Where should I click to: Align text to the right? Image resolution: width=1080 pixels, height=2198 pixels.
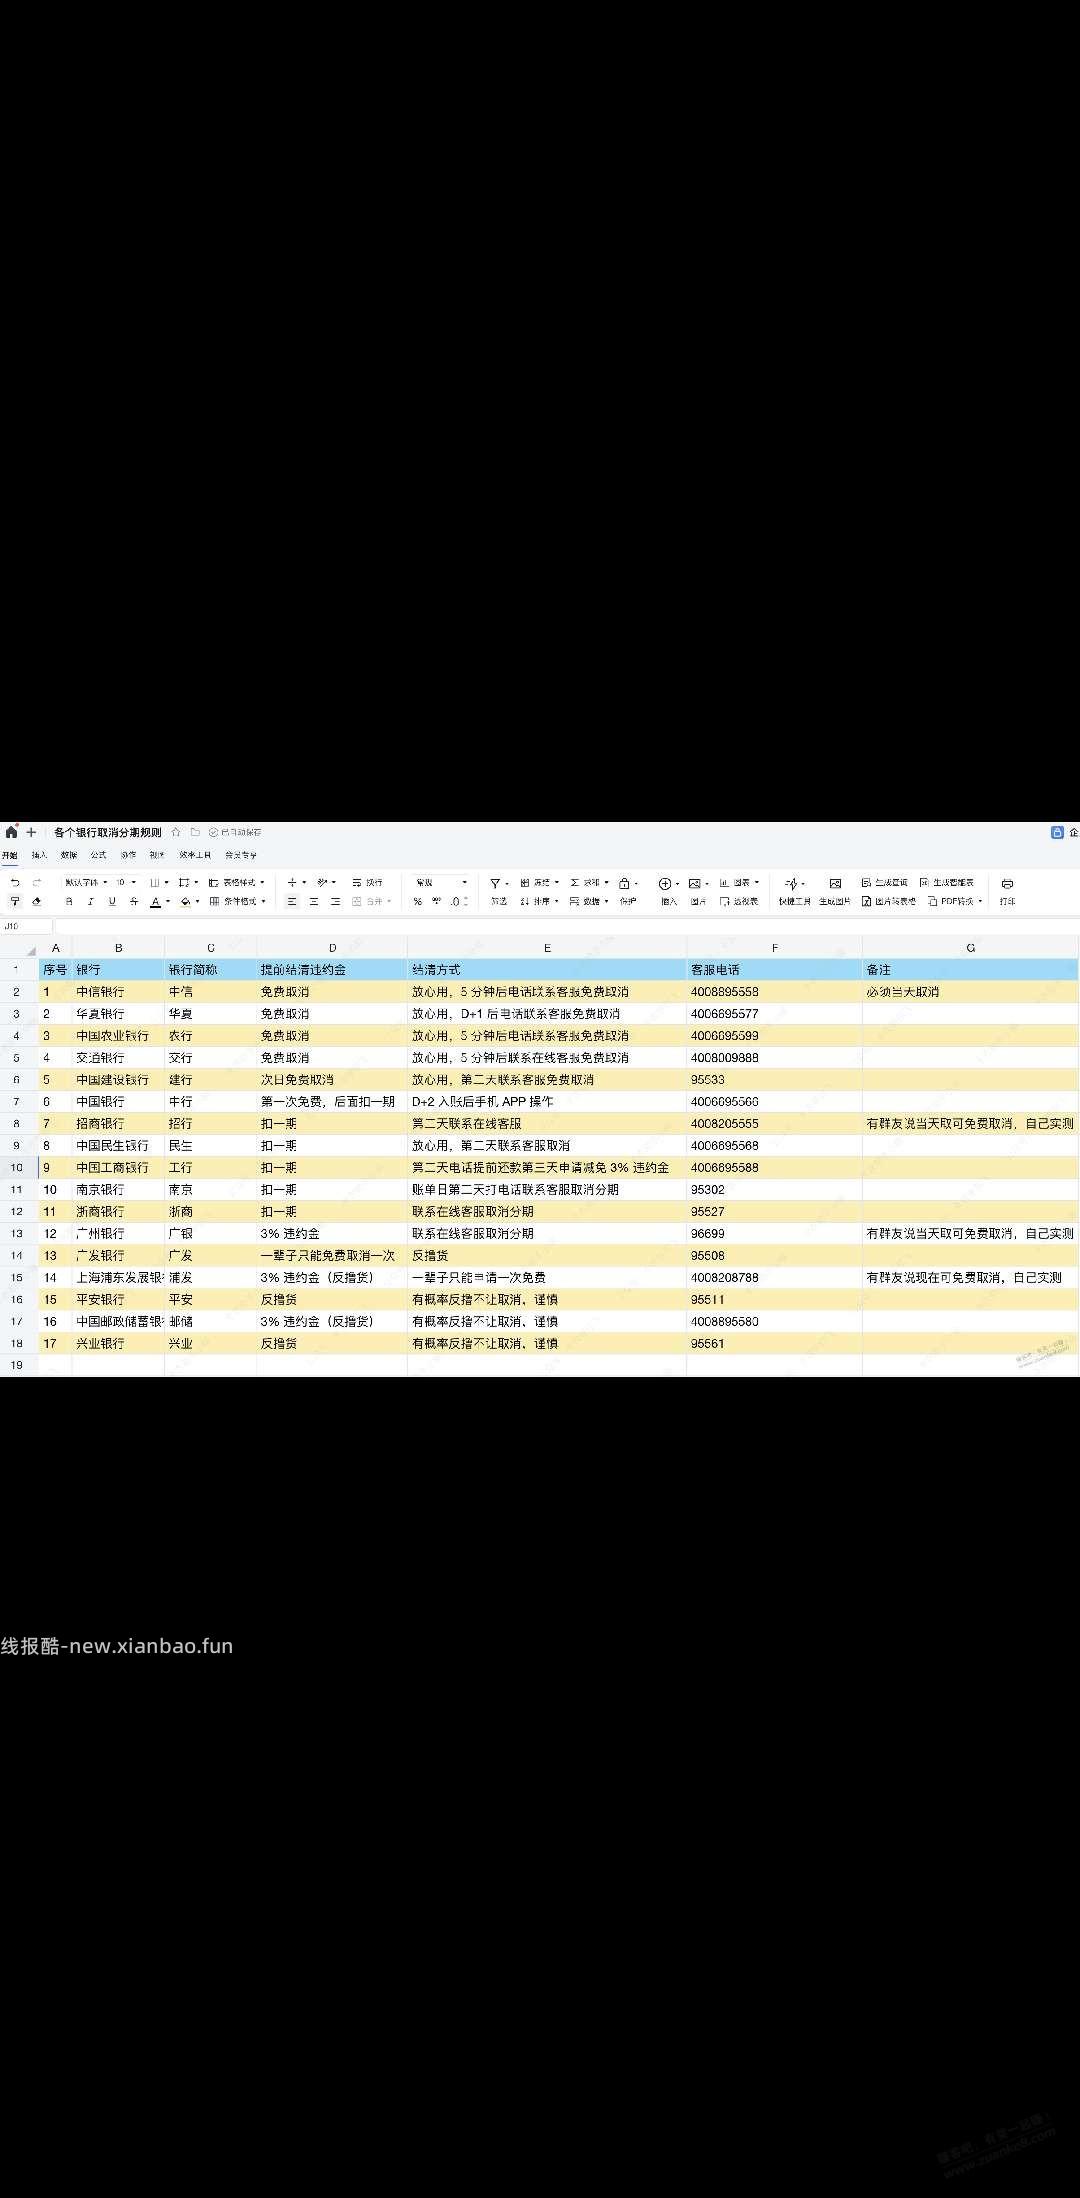pyautogui.click(x=335, y=902)
